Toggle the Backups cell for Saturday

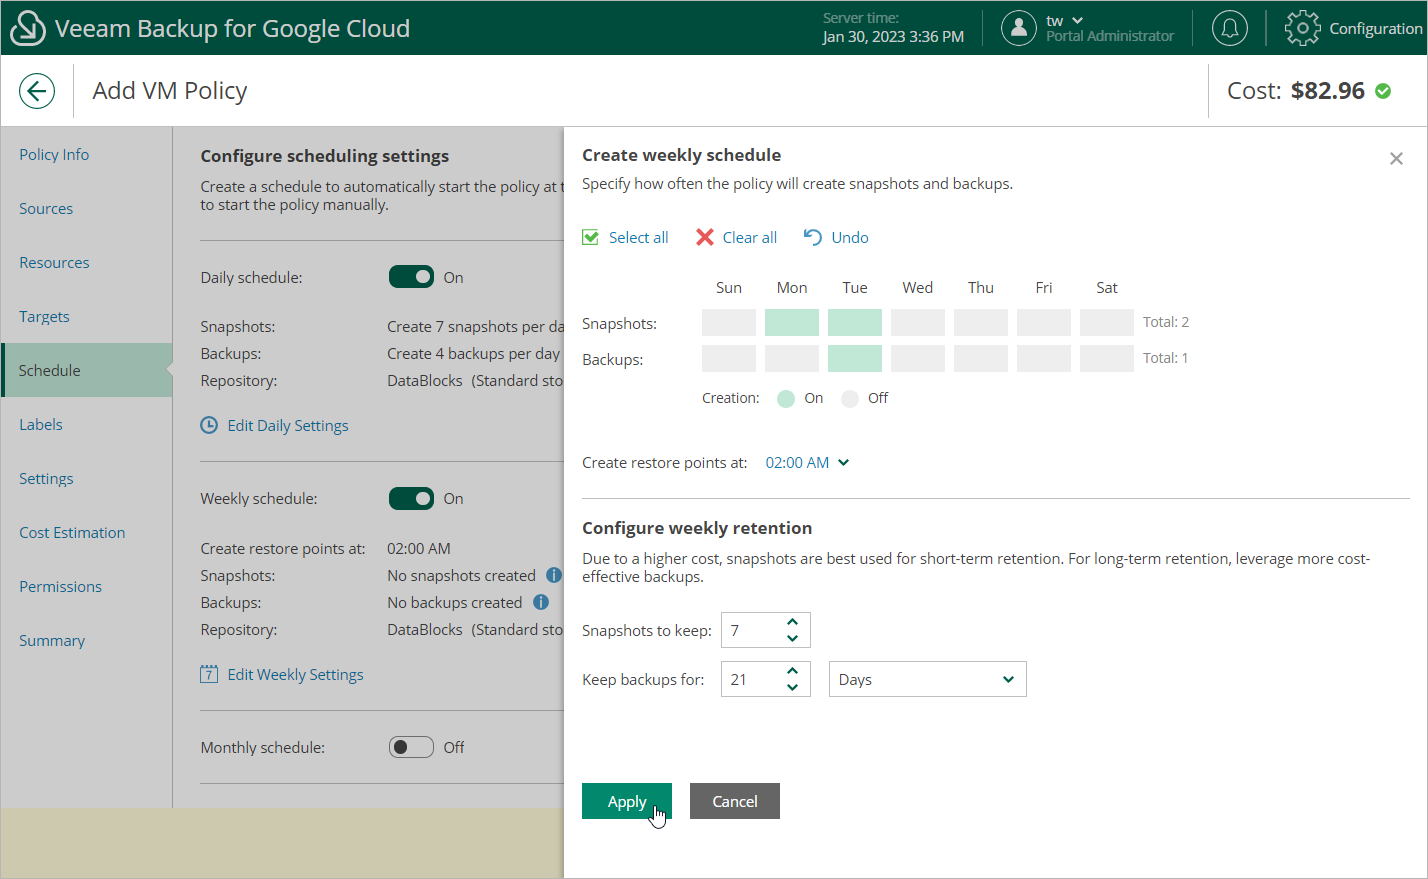pyautogui.click(x=1107, y=358)
